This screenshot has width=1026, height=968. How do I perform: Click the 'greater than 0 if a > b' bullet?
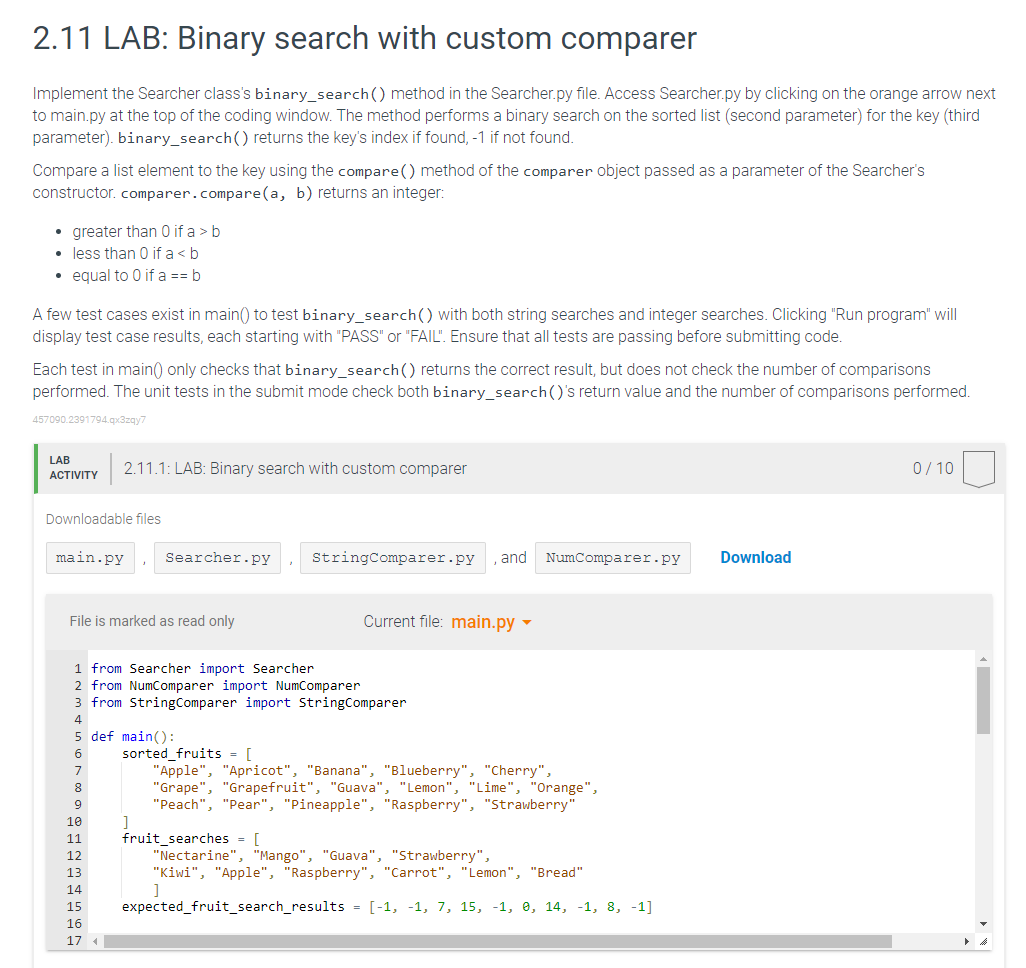146,232
